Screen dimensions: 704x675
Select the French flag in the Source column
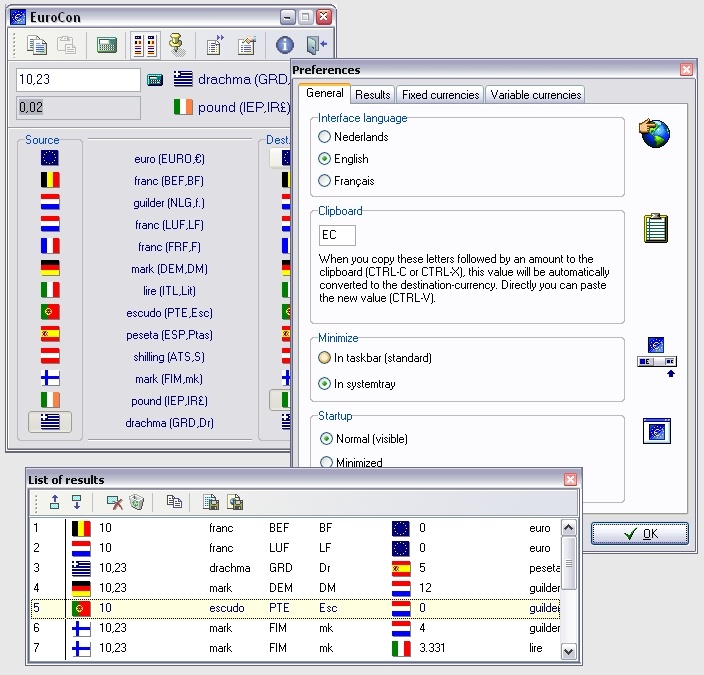click(x=50, y=246)
